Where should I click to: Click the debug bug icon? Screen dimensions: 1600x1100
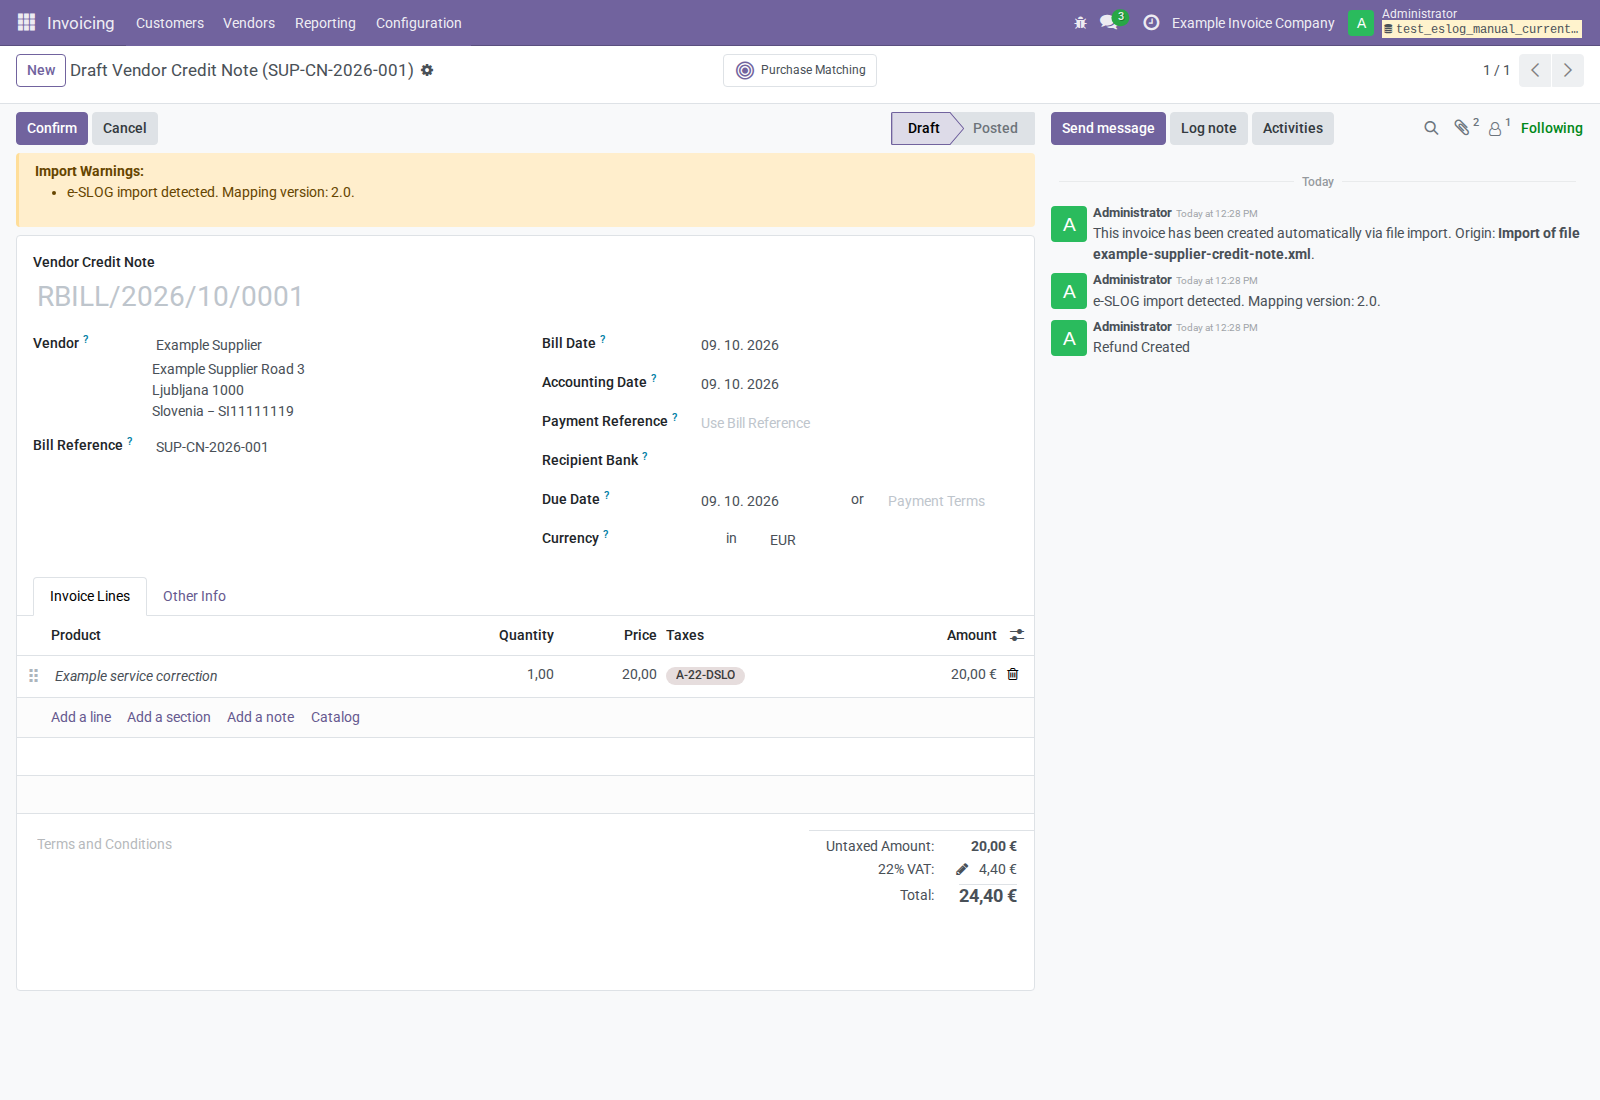click(x=1080, y=22)
